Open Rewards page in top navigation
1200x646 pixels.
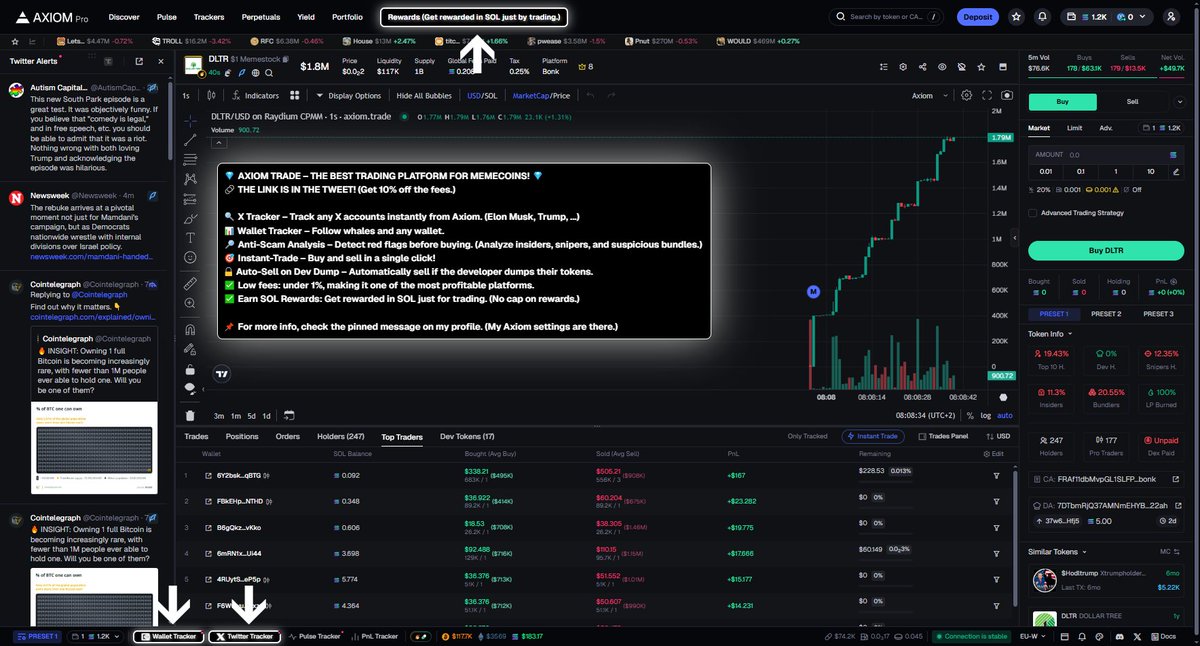click(x=474, y=17)
